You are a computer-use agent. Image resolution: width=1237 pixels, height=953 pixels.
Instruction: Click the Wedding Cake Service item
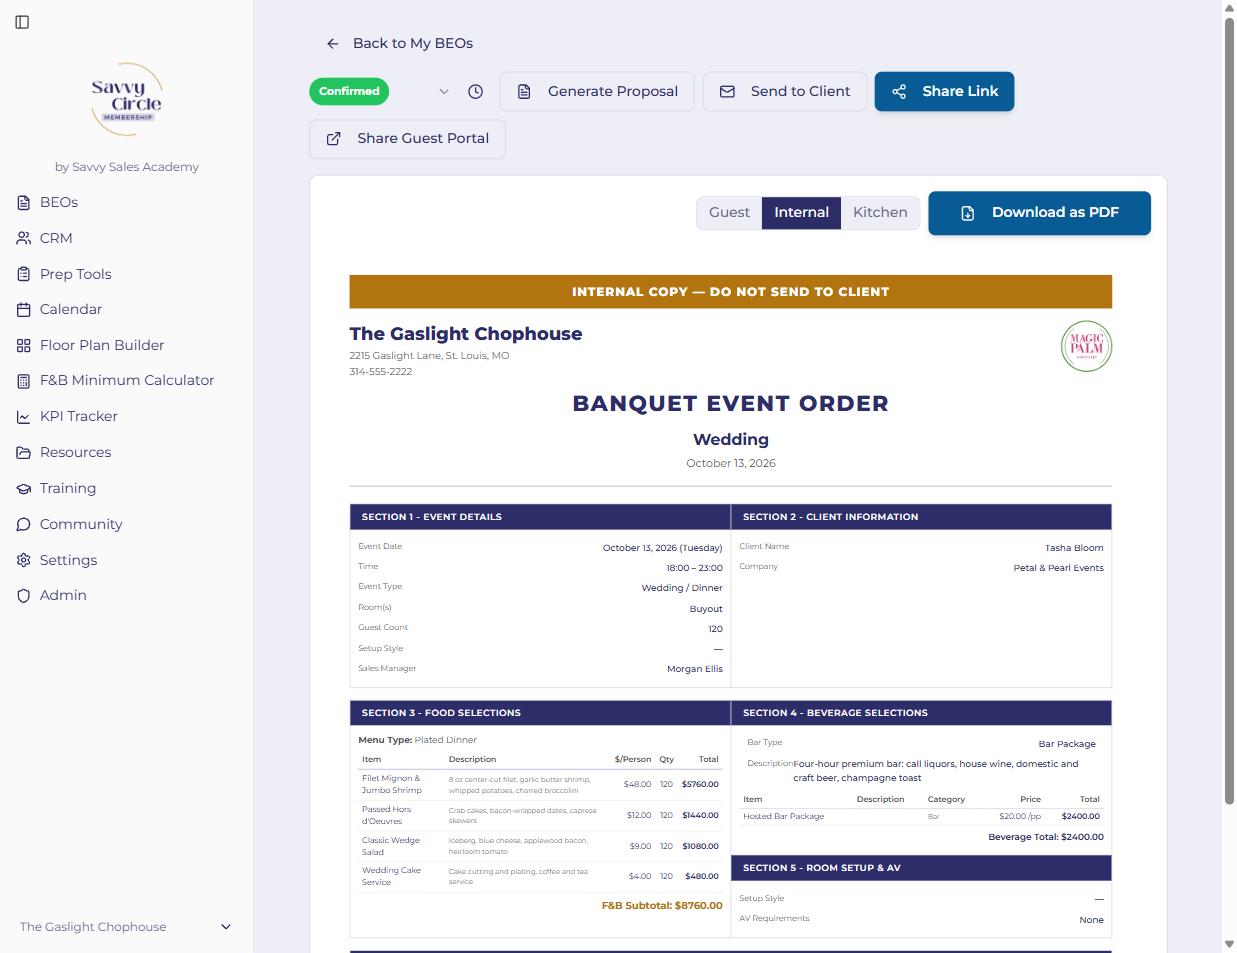click(391, 876)
